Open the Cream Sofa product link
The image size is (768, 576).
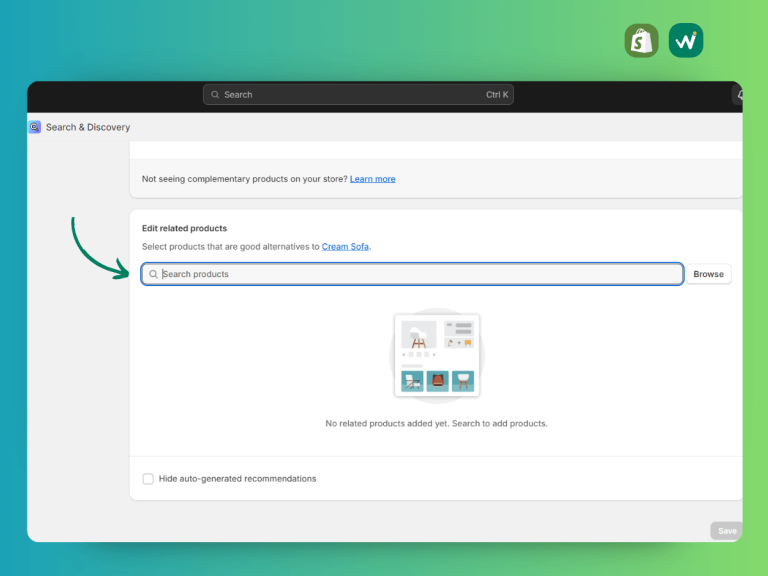click(345, 246)
